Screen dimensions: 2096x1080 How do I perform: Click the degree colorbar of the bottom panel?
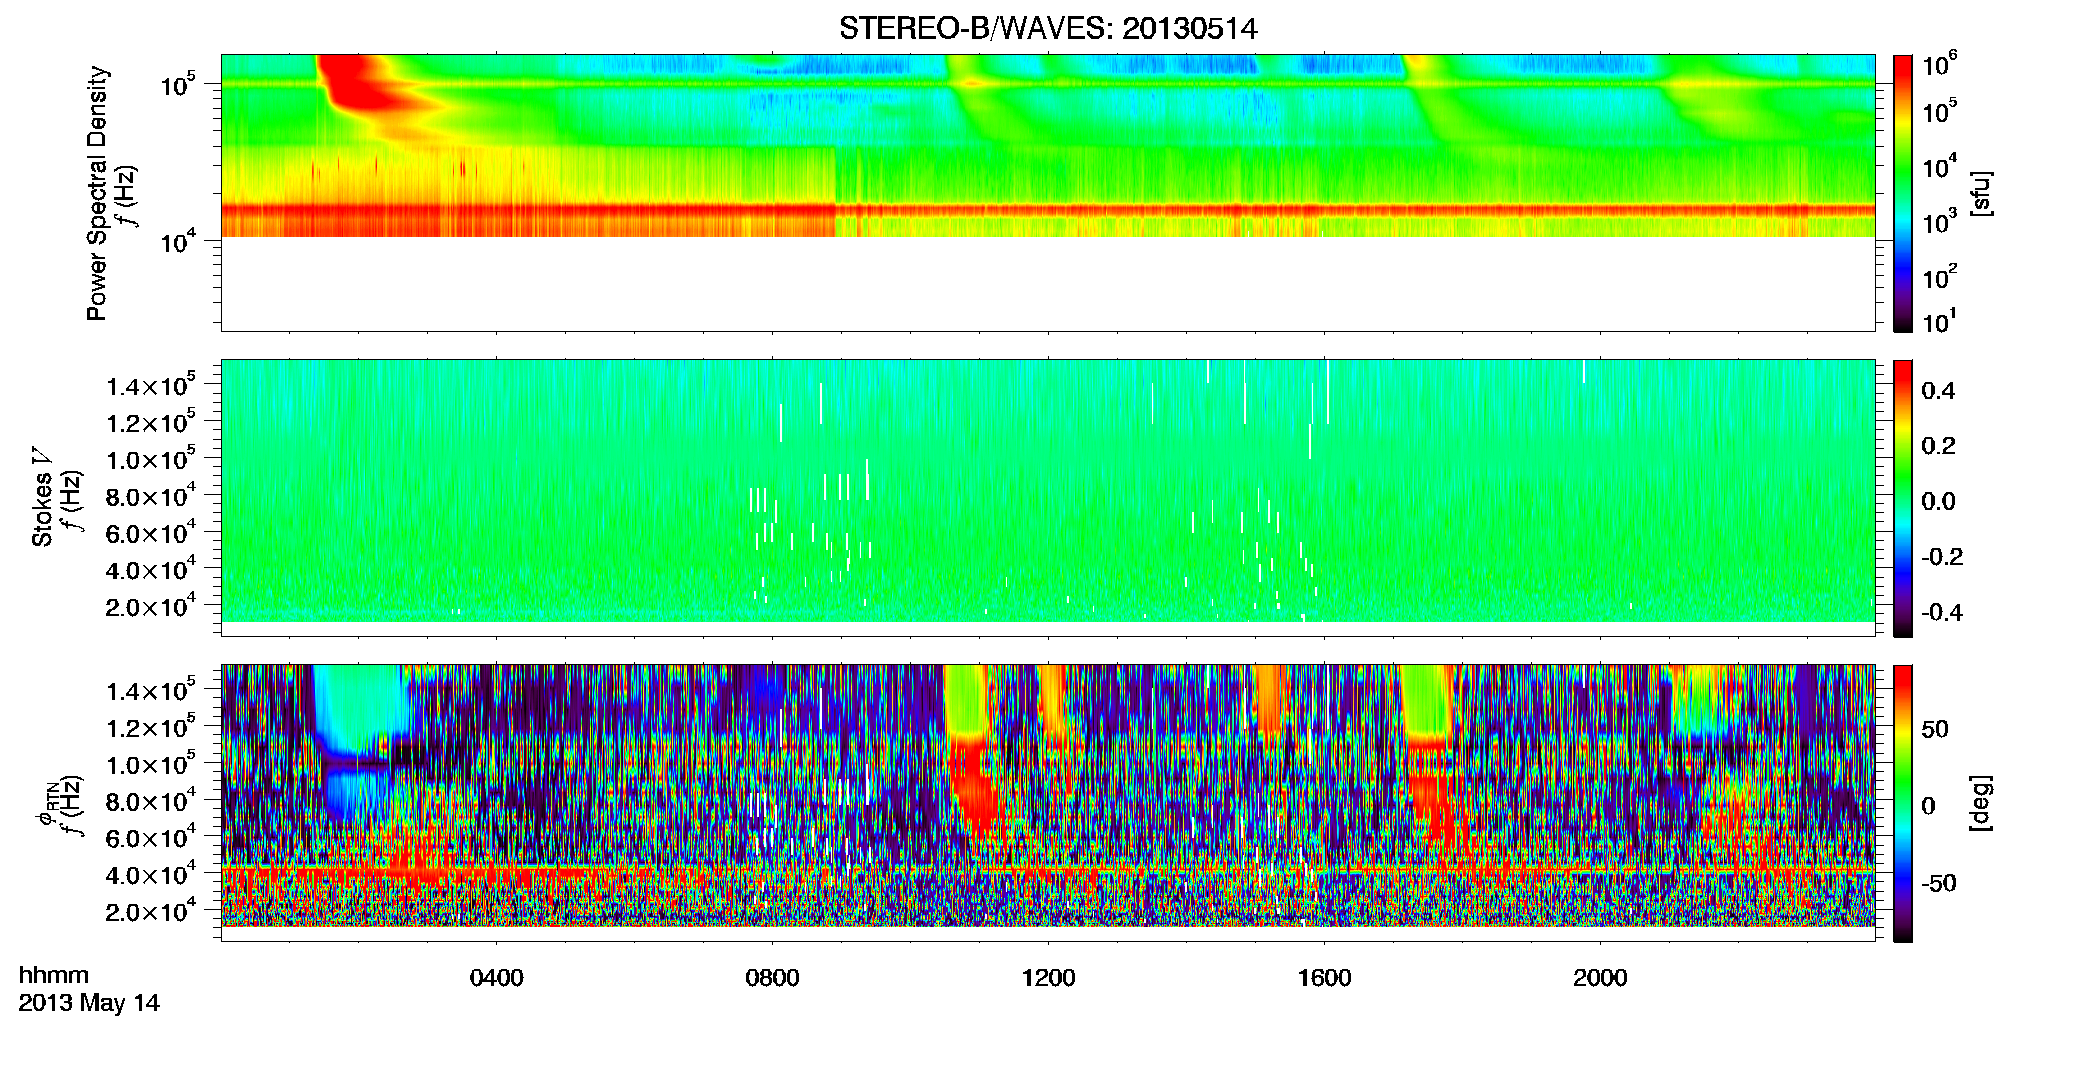point(1903,803)
